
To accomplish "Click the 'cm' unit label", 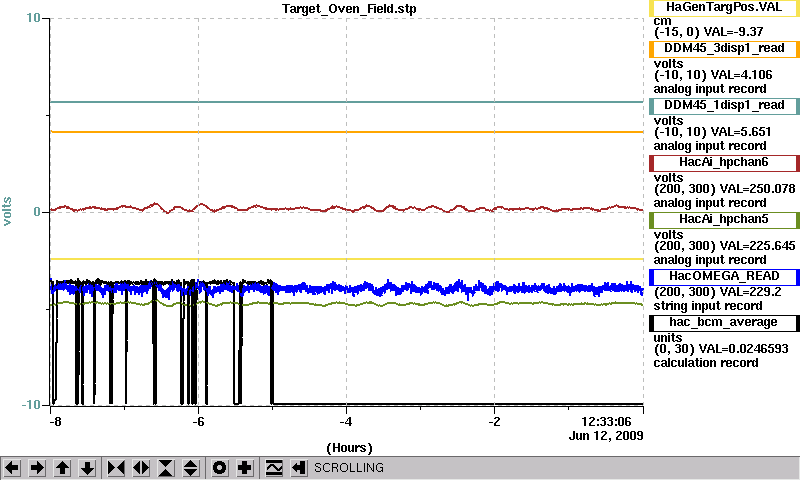I will (662, 21).
